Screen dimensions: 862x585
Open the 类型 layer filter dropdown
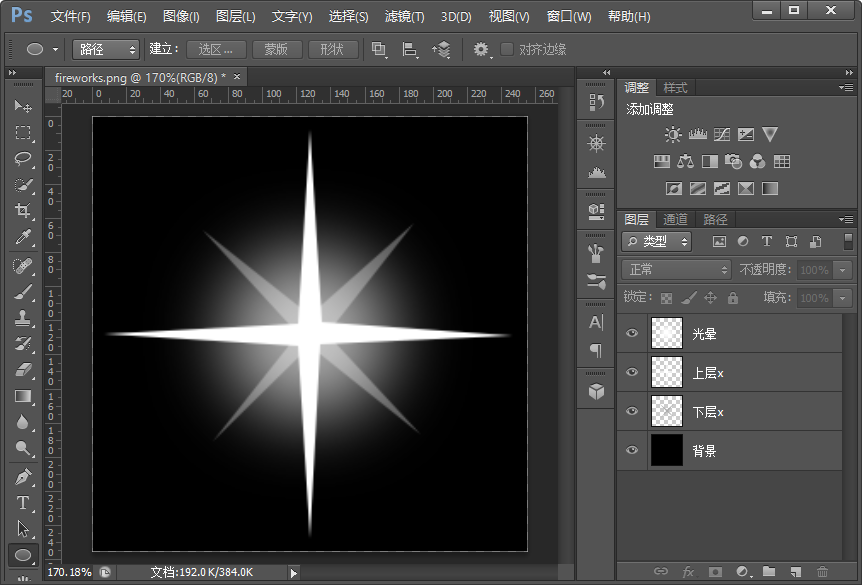pos(656,241)
